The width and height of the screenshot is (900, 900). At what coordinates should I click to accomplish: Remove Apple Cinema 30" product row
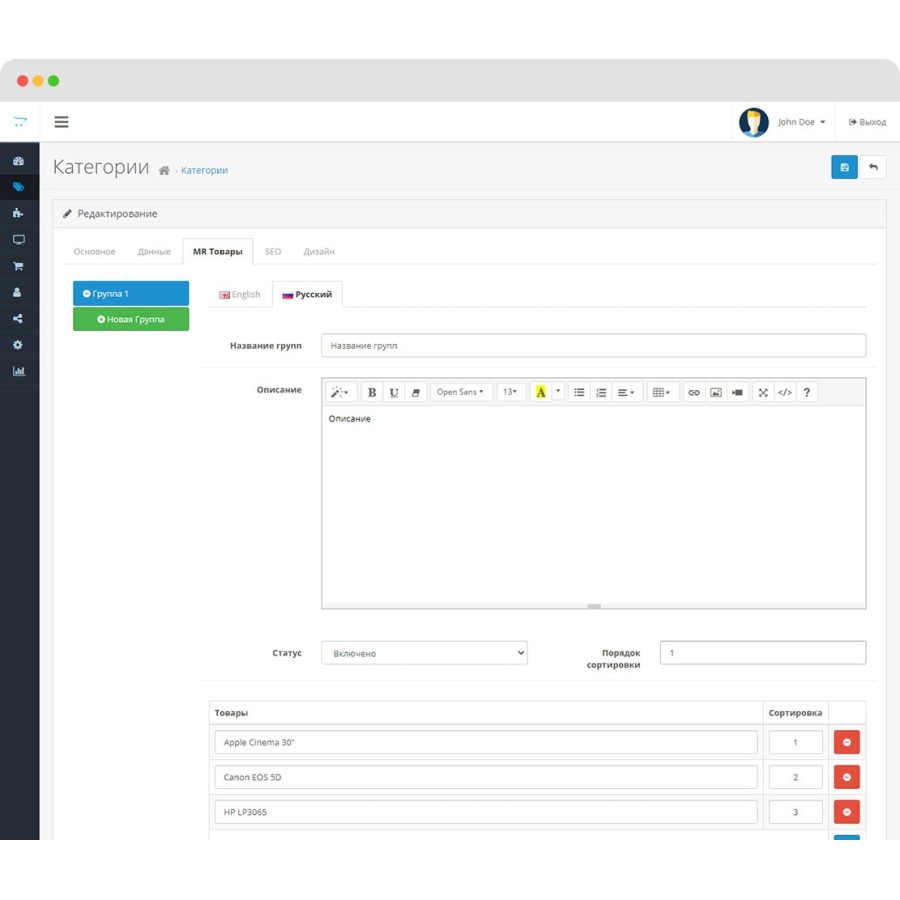847,742
